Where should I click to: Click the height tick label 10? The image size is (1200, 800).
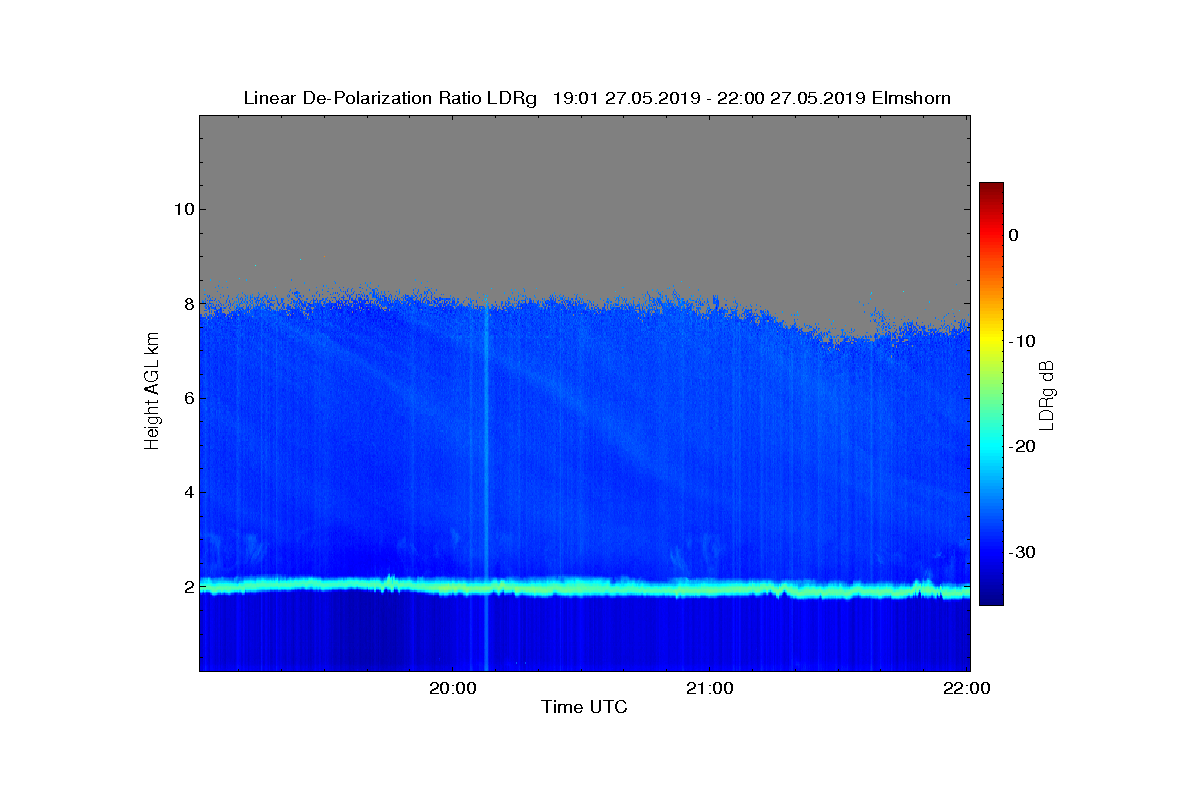coord(183,209)
